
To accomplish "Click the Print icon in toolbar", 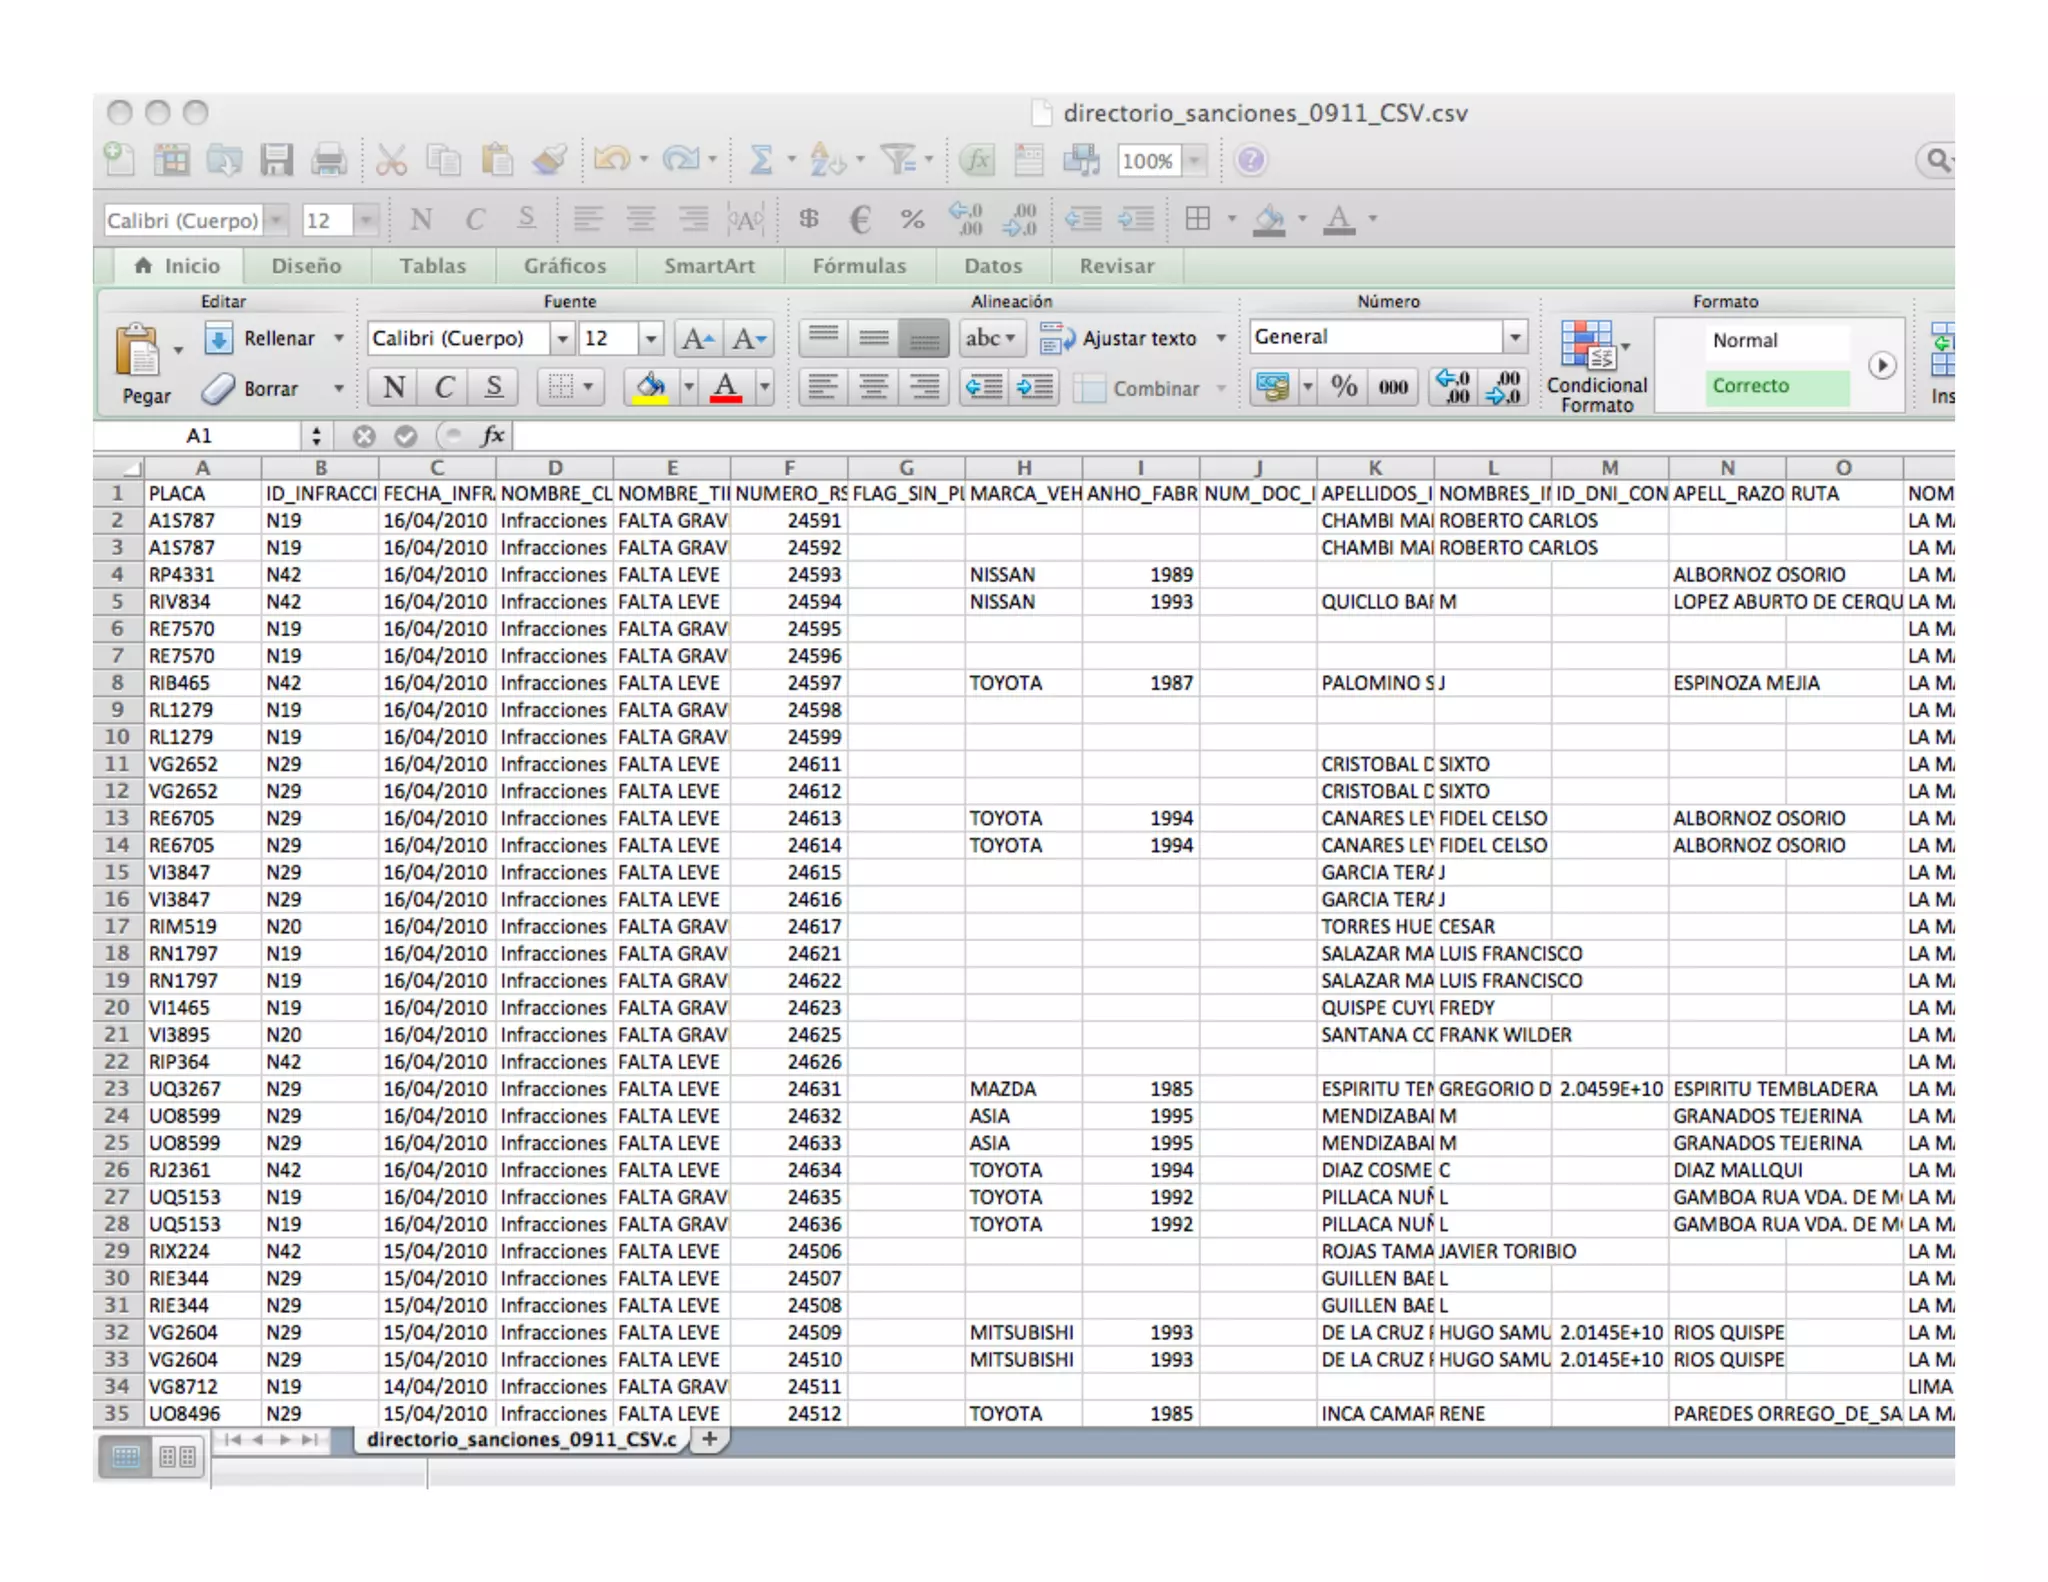I will [x=328, y=160].
